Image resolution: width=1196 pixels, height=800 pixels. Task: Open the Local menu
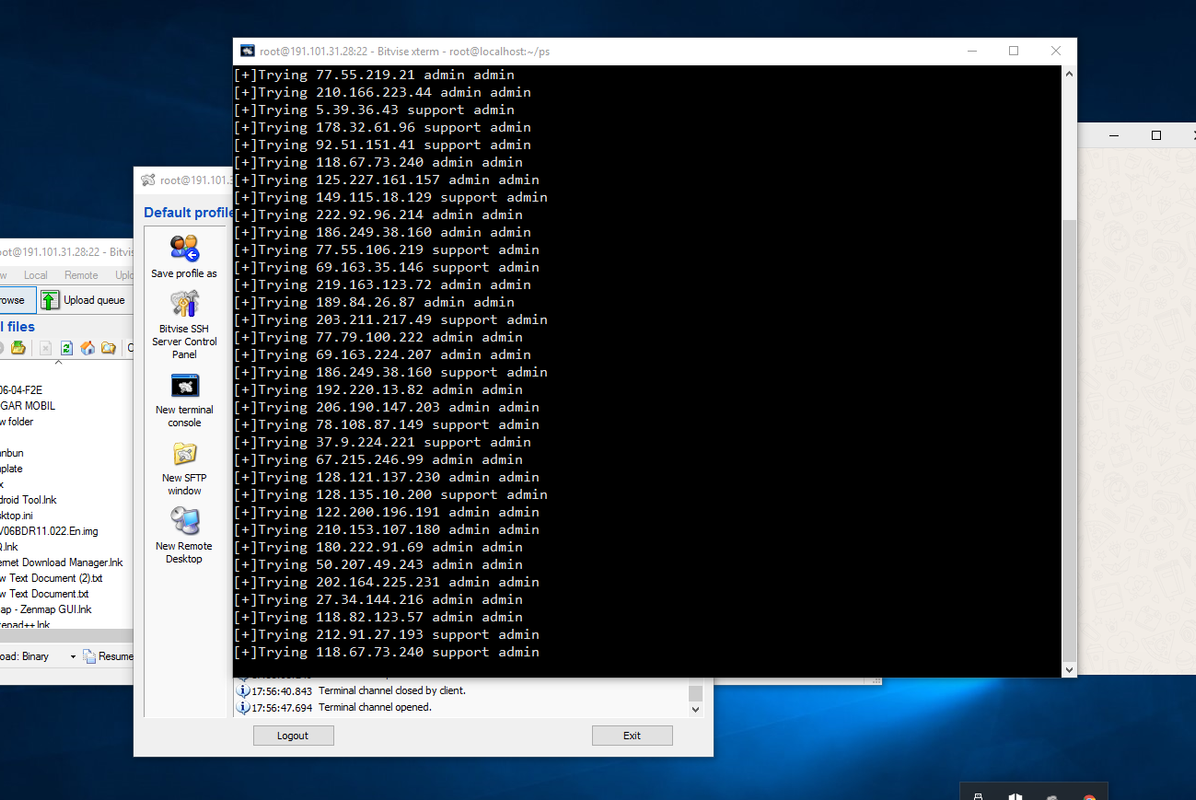tap(35, 274)
